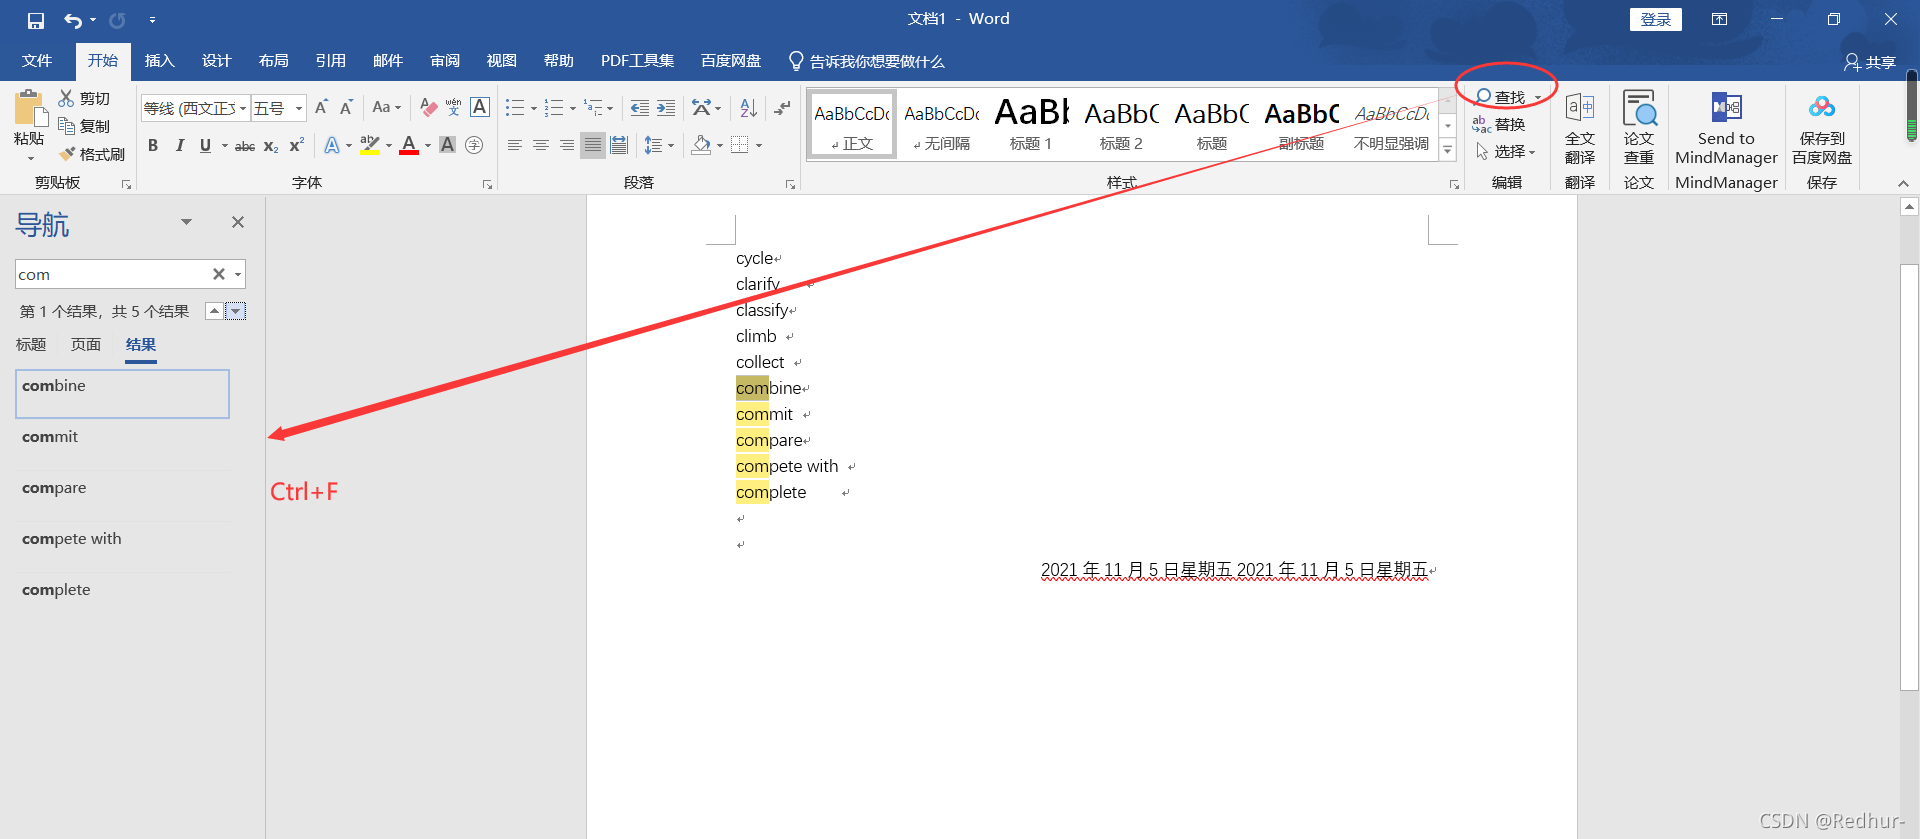Save to Baidu Netdisk with the cloud icon
Image resolution: width=1920 pixels, height=839 pixels.
pyautogui.click(x=1822, y=107)
